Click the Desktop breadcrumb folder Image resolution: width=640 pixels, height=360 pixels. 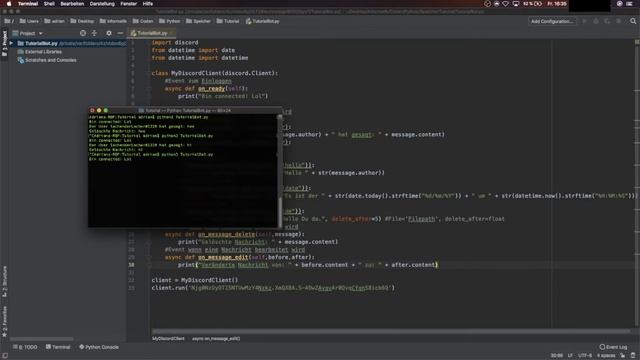pos(82,21)
